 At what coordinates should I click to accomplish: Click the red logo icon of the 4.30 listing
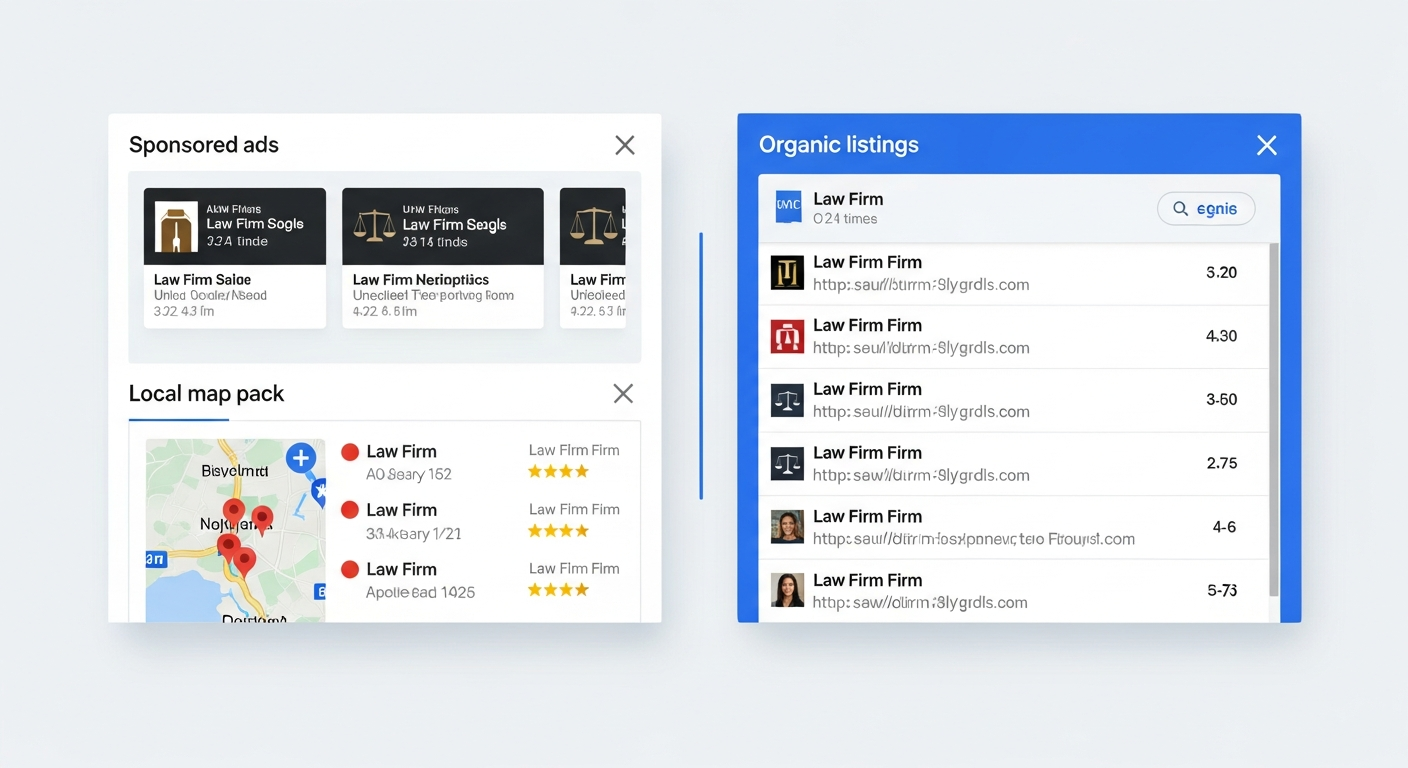(787, 337)
